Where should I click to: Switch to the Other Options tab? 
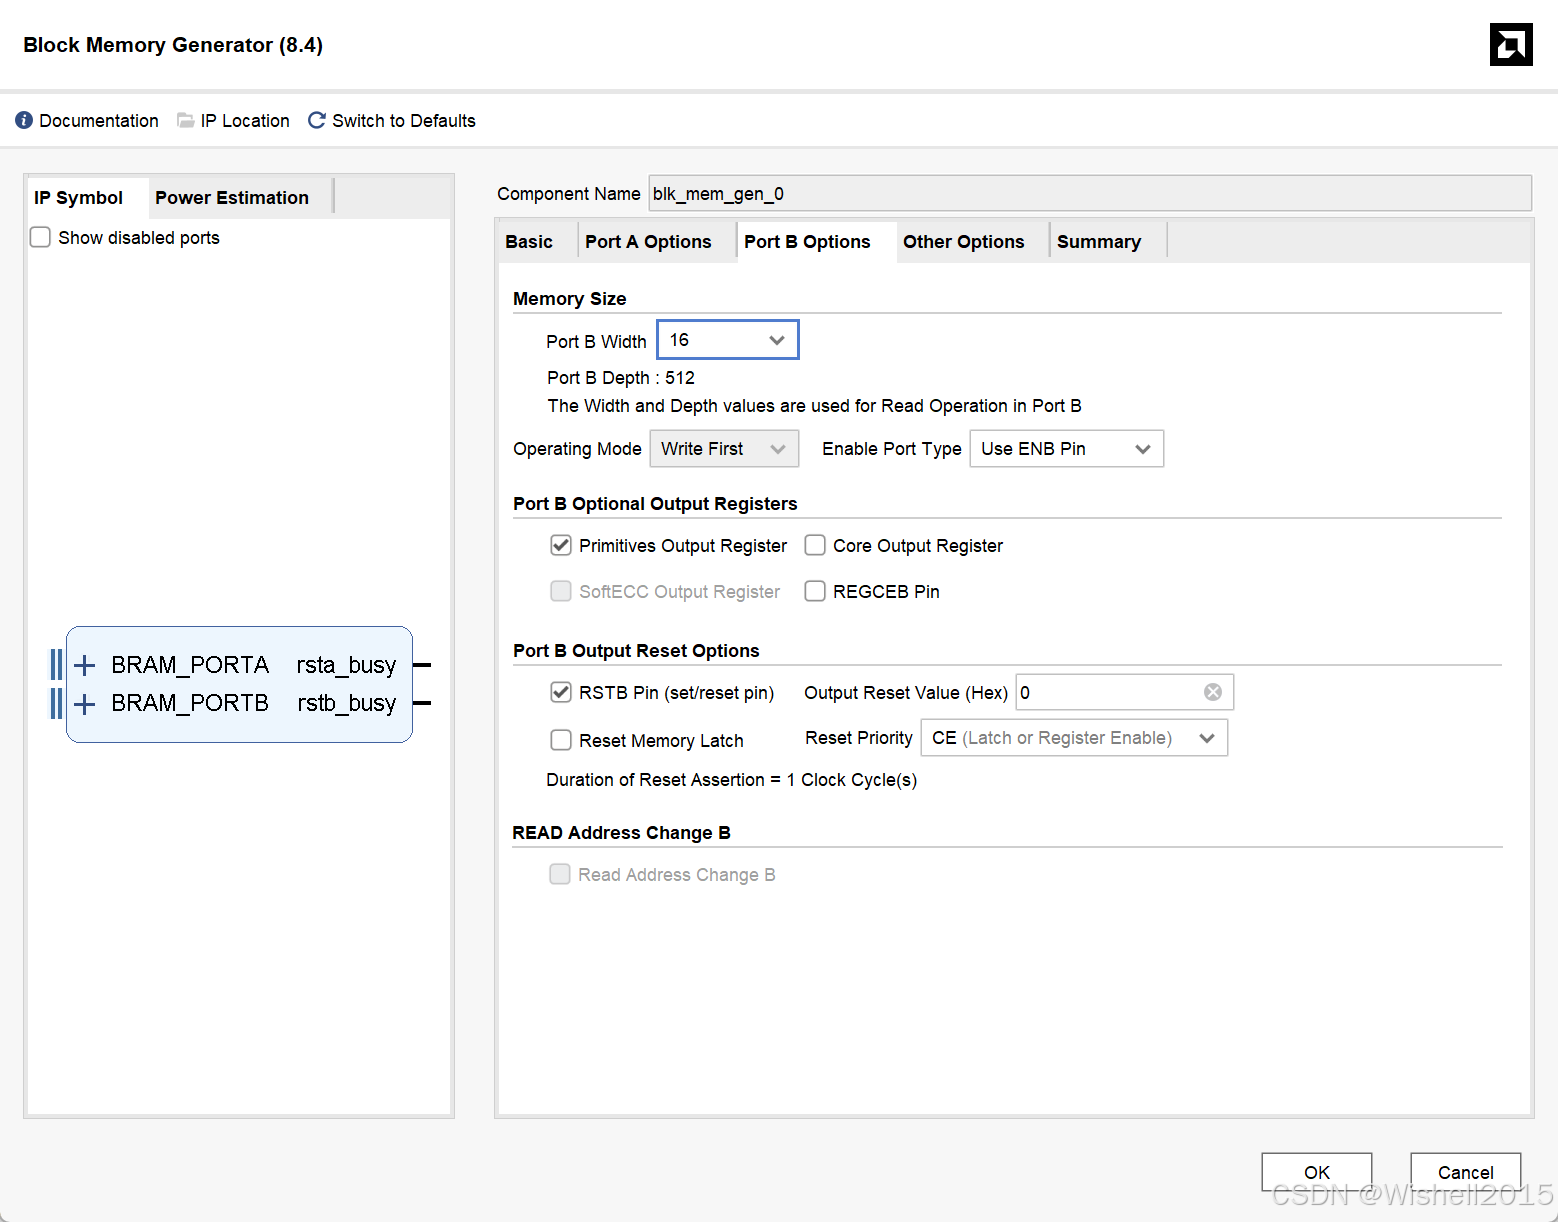(964, 242)
